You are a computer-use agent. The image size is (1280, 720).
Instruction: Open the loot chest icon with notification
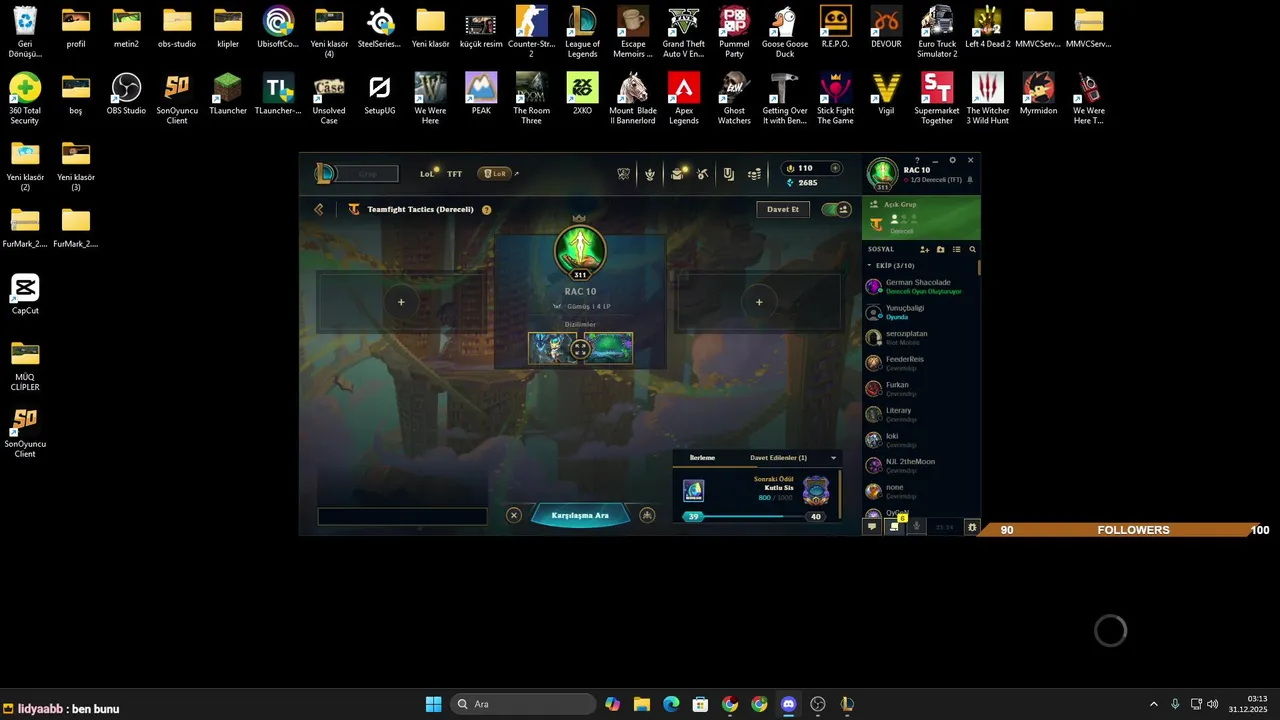[x=677, y=174]
